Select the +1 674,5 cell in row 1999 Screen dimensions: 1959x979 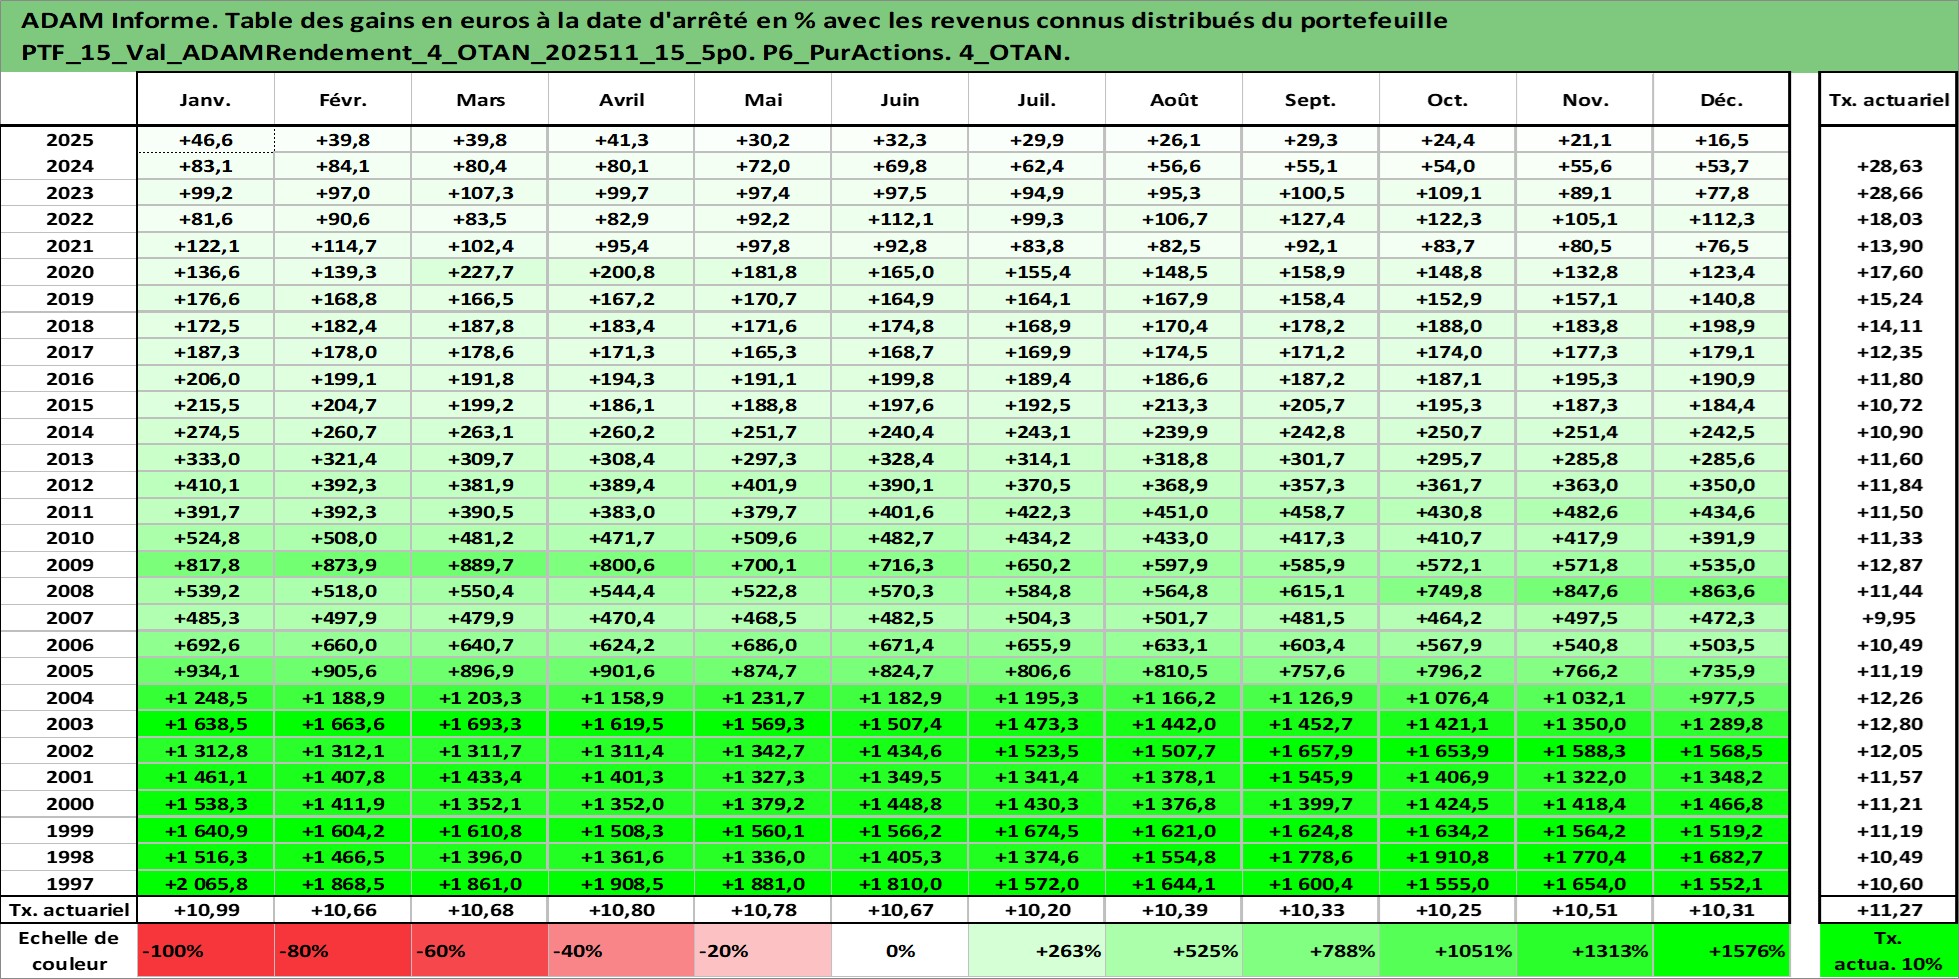(1037, 831)
